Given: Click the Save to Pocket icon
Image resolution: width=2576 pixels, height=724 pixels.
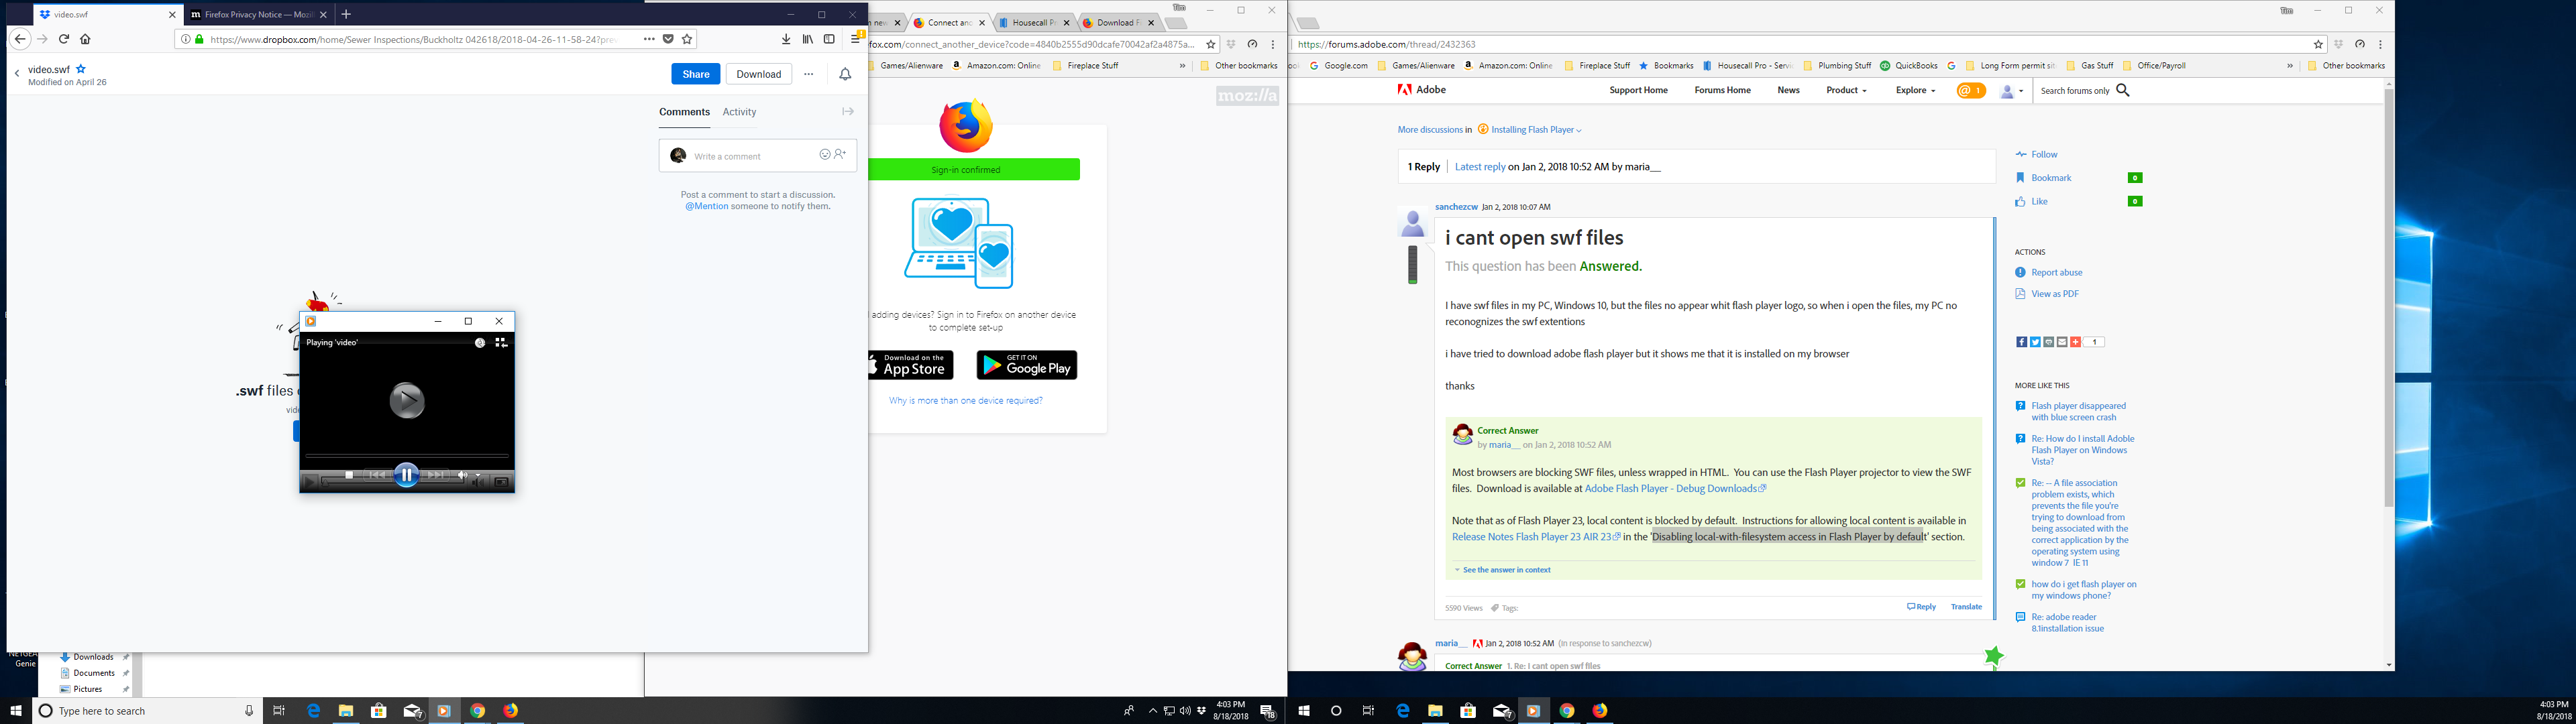Looking at the screenshot, I should click(x=668, y=39).
